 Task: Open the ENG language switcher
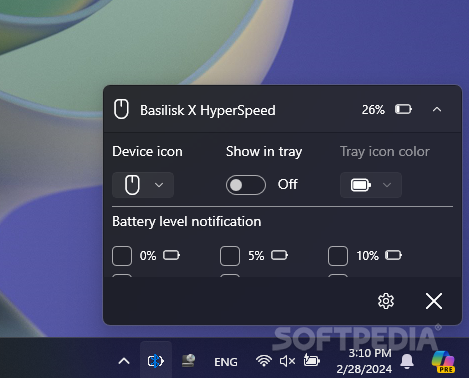(x=226, y=362)
